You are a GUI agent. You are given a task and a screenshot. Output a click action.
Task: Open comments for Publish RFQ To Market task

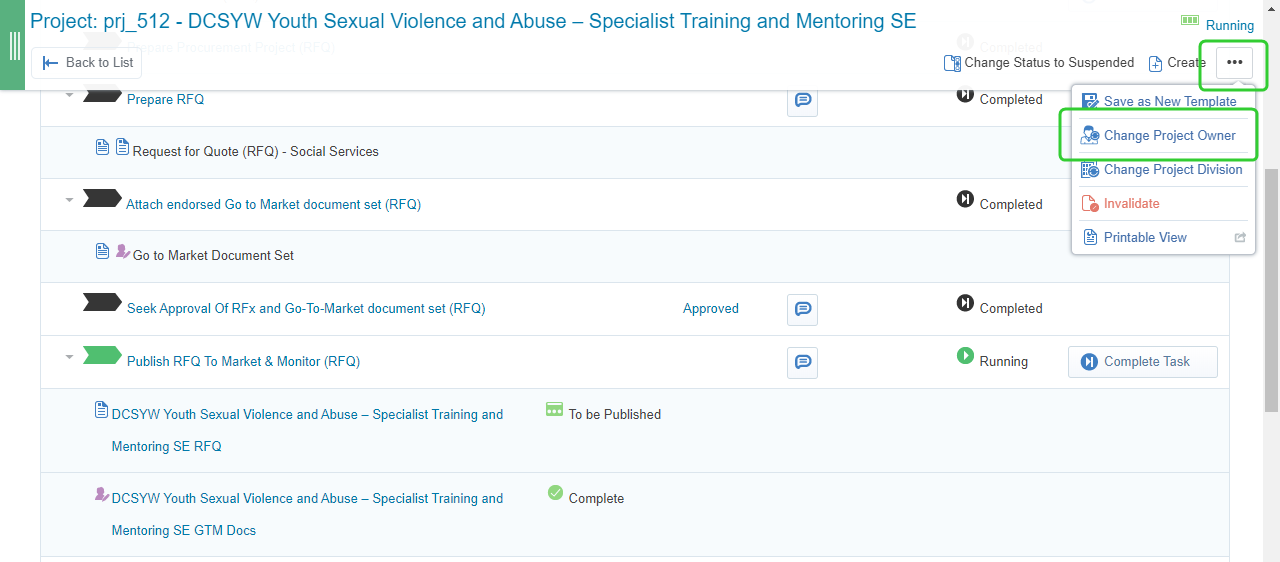pyautogui.click(x=802, y=362)
